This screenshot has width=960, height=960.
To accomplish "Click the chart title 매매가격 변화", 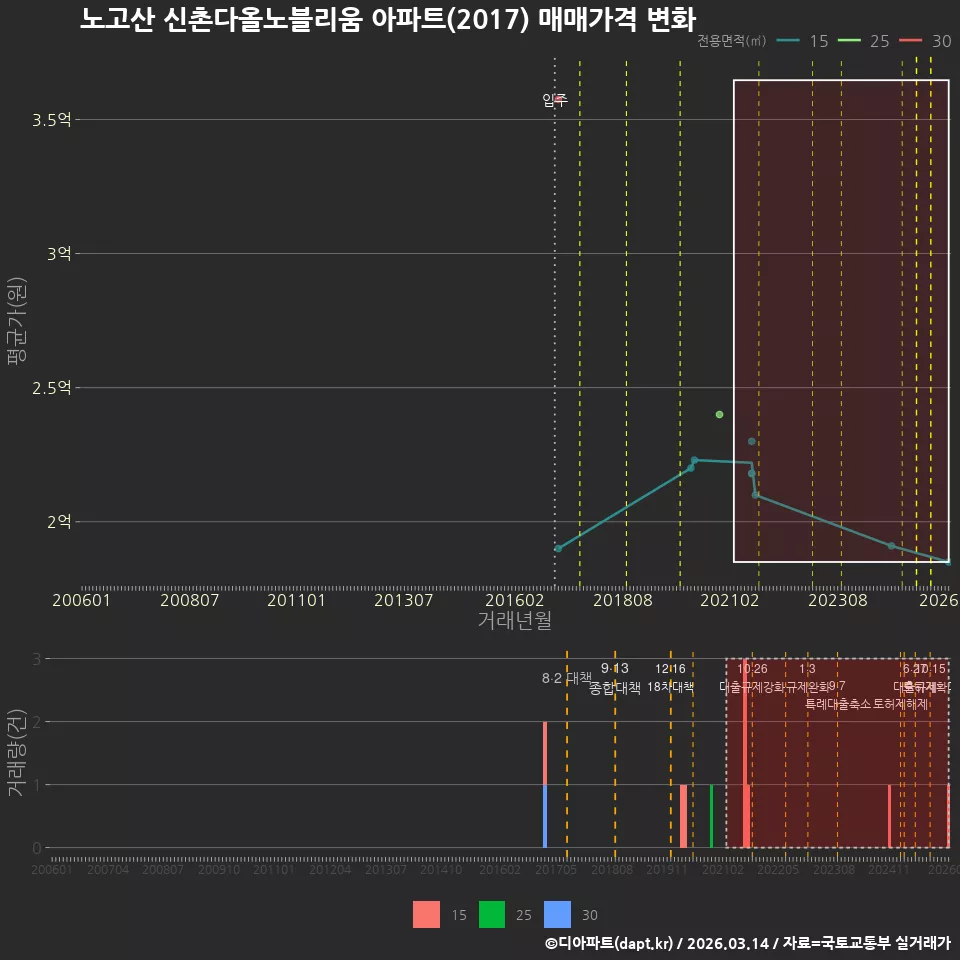I will 617,20.
